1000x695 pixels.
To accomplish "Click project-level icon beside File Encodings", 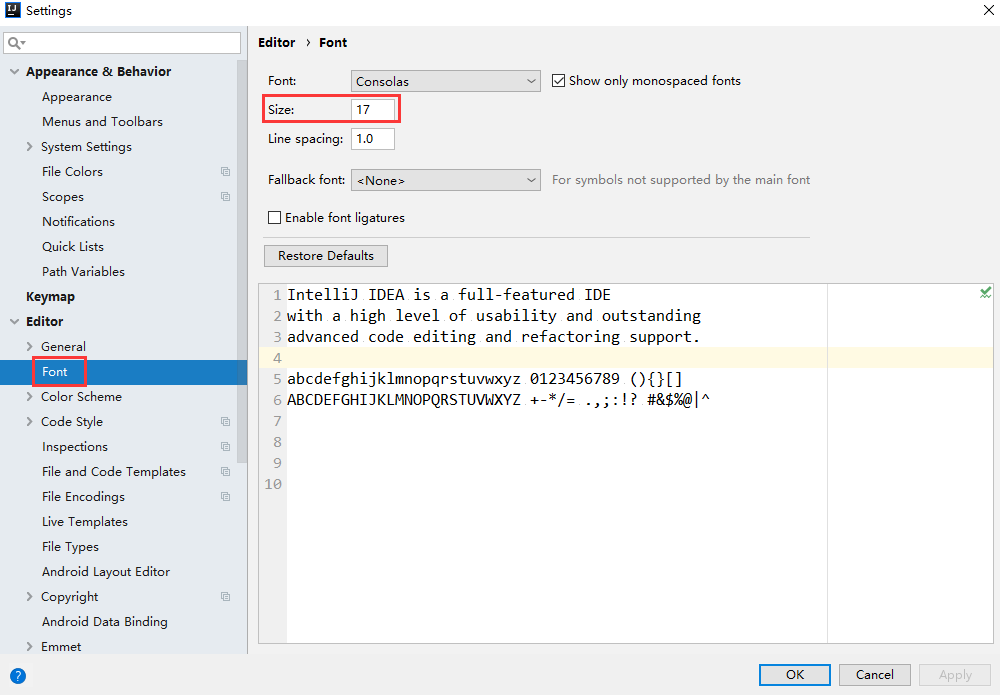I will pyautogui.click(x=225, y=497).
